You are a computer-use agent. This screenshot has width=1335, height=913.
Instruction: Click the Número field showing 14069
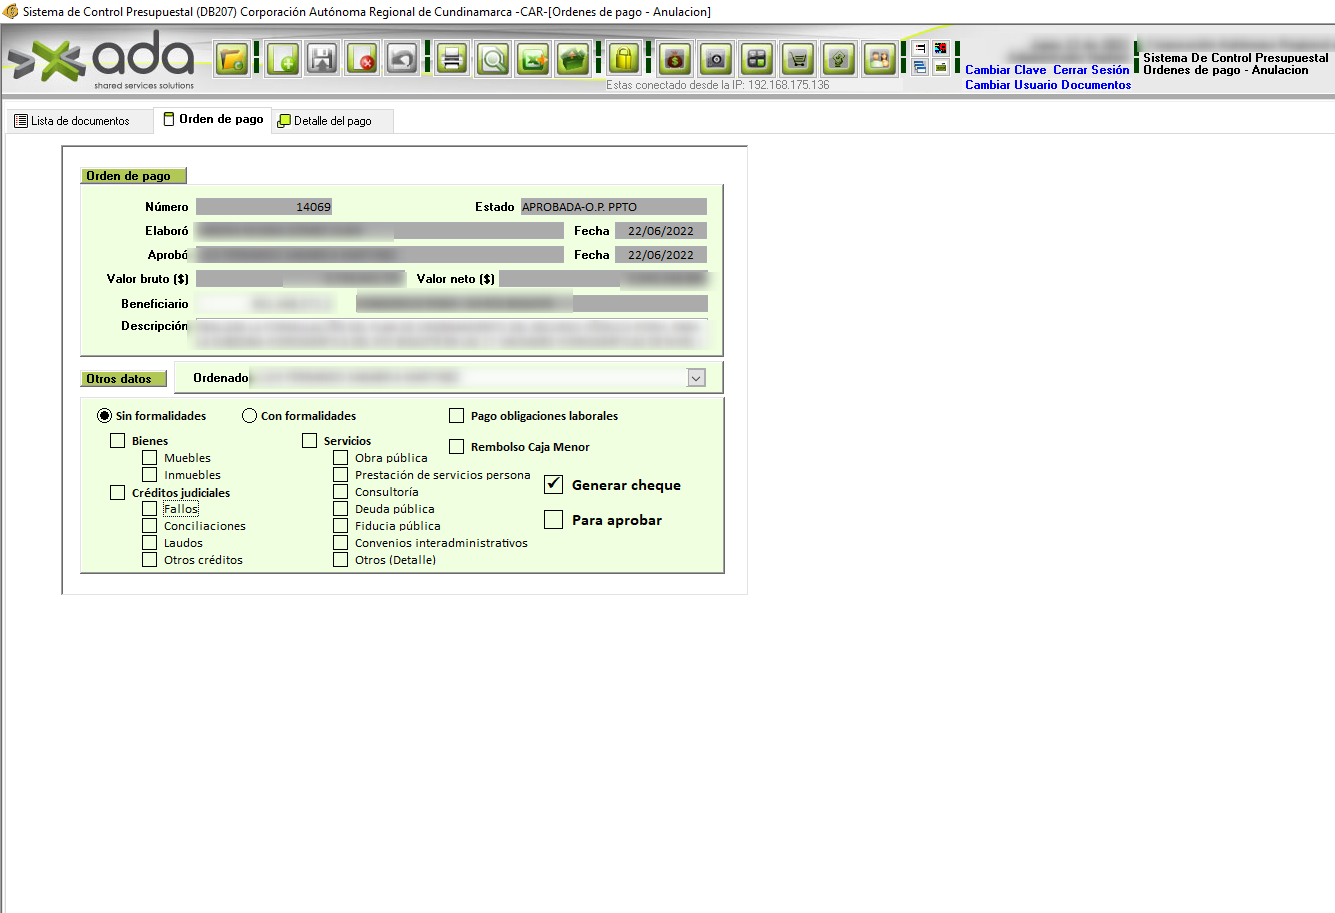[x=264, y=207]
